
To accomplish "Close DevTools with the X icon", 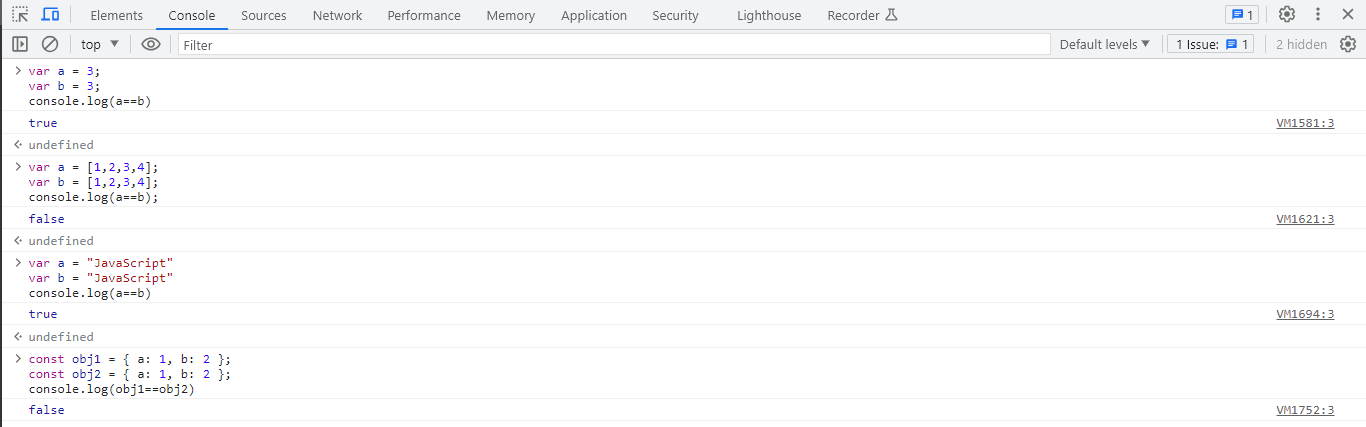I will (x=1346, y=15).
